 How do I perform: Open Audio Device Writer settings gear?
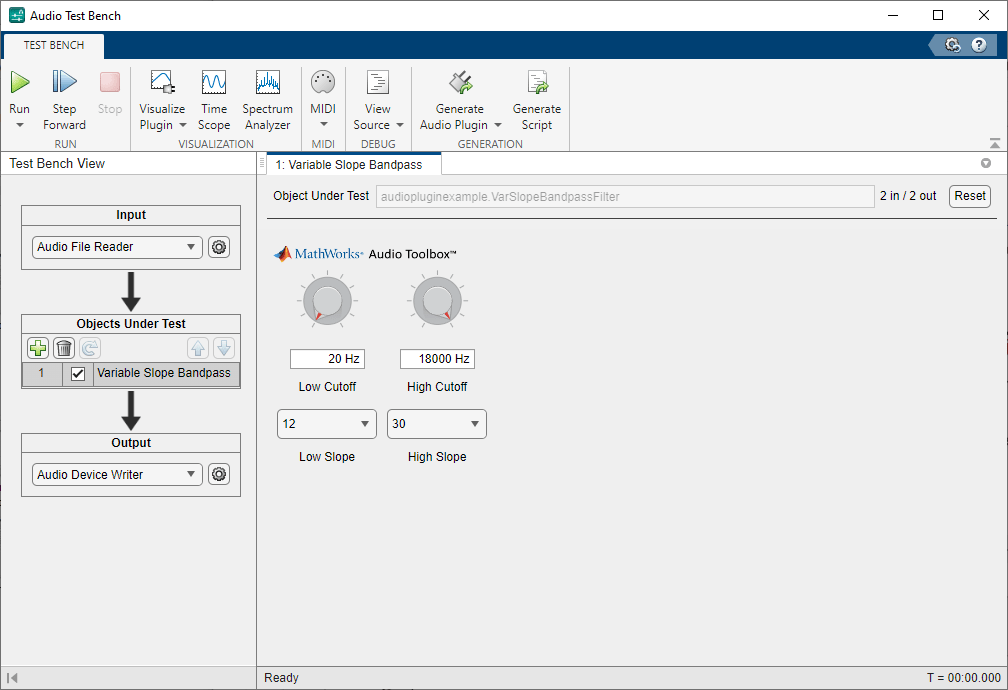219,475
